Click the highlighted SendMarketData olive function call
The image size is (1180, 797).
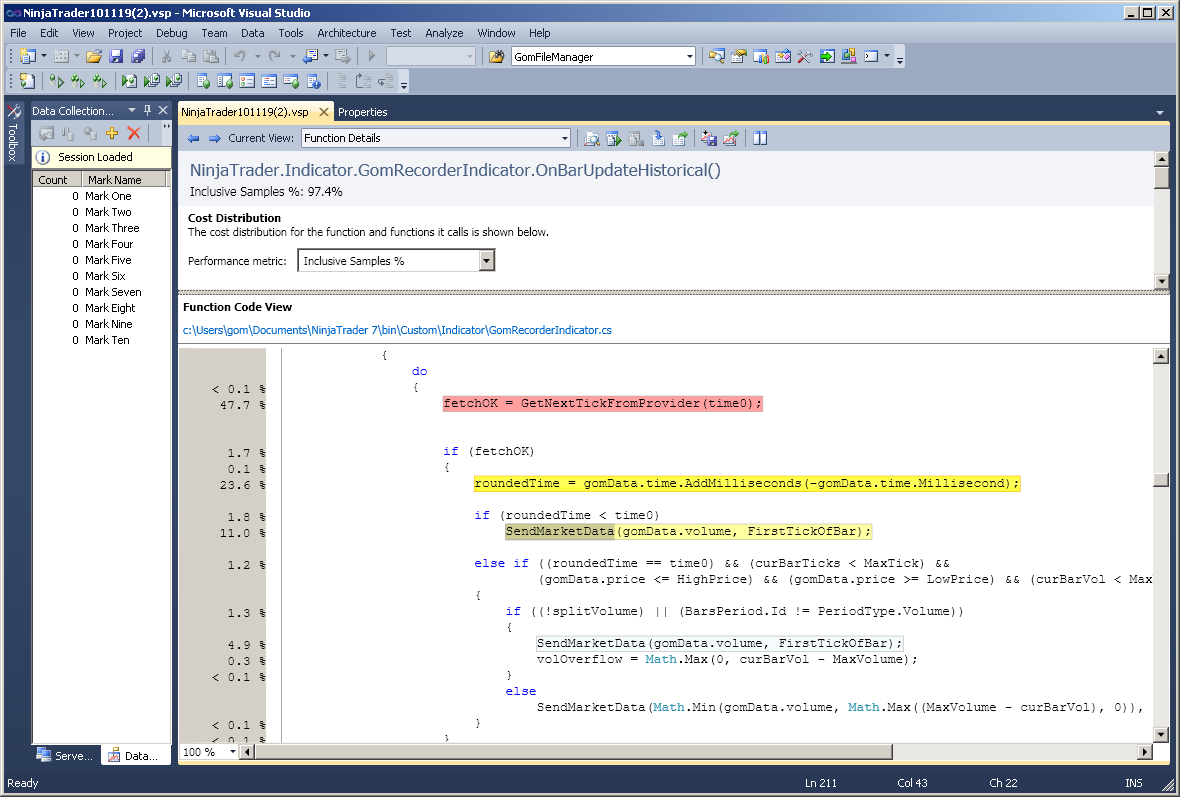(x=559, y=531)
